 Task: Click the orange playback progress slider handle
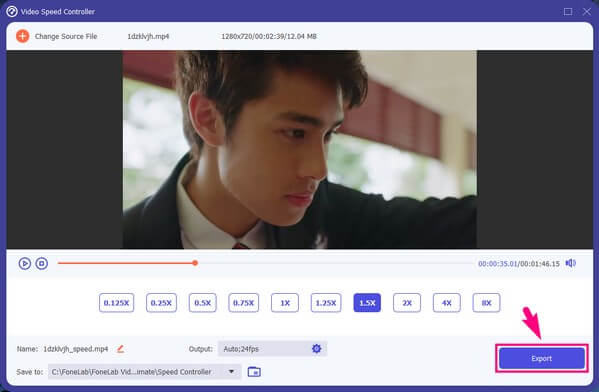click(195, 263)
